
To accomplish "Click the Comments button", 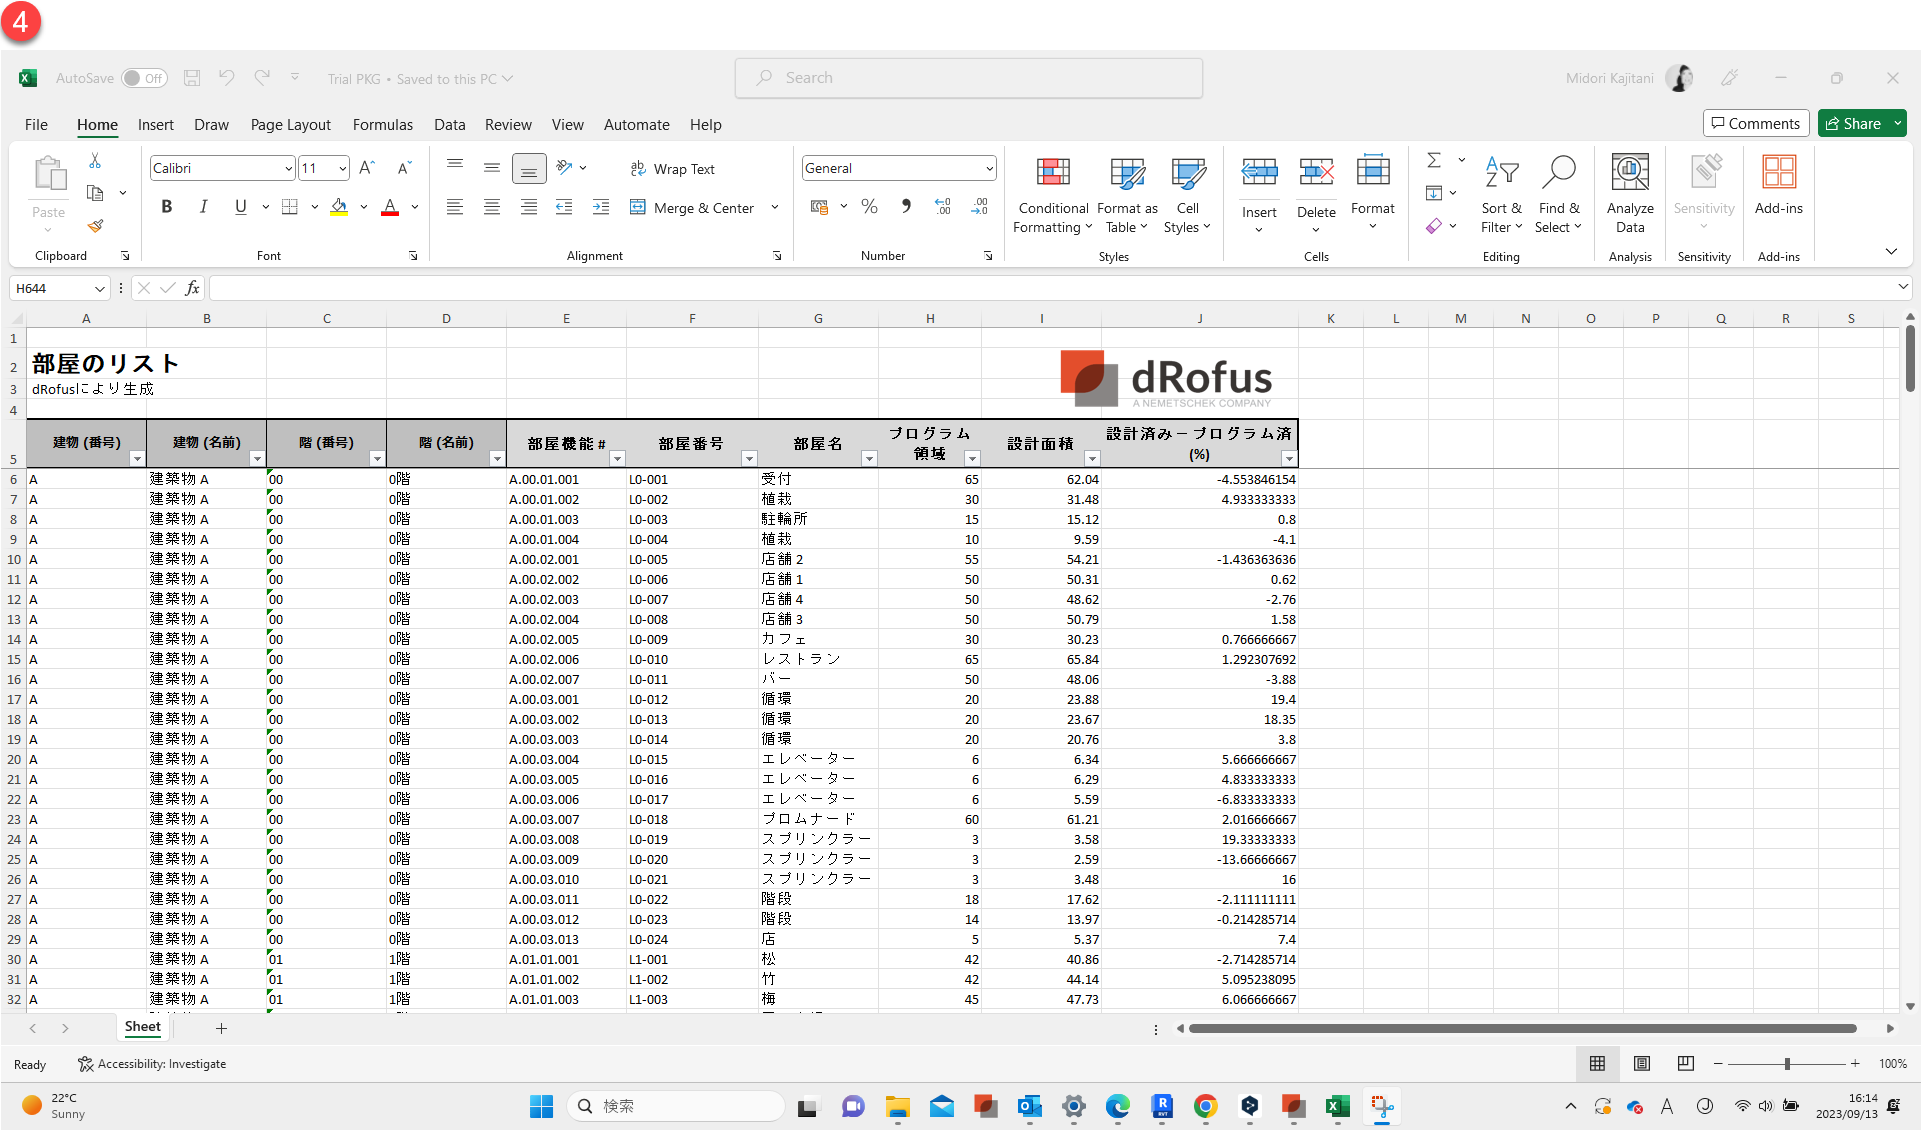I will pos(1755,123).
